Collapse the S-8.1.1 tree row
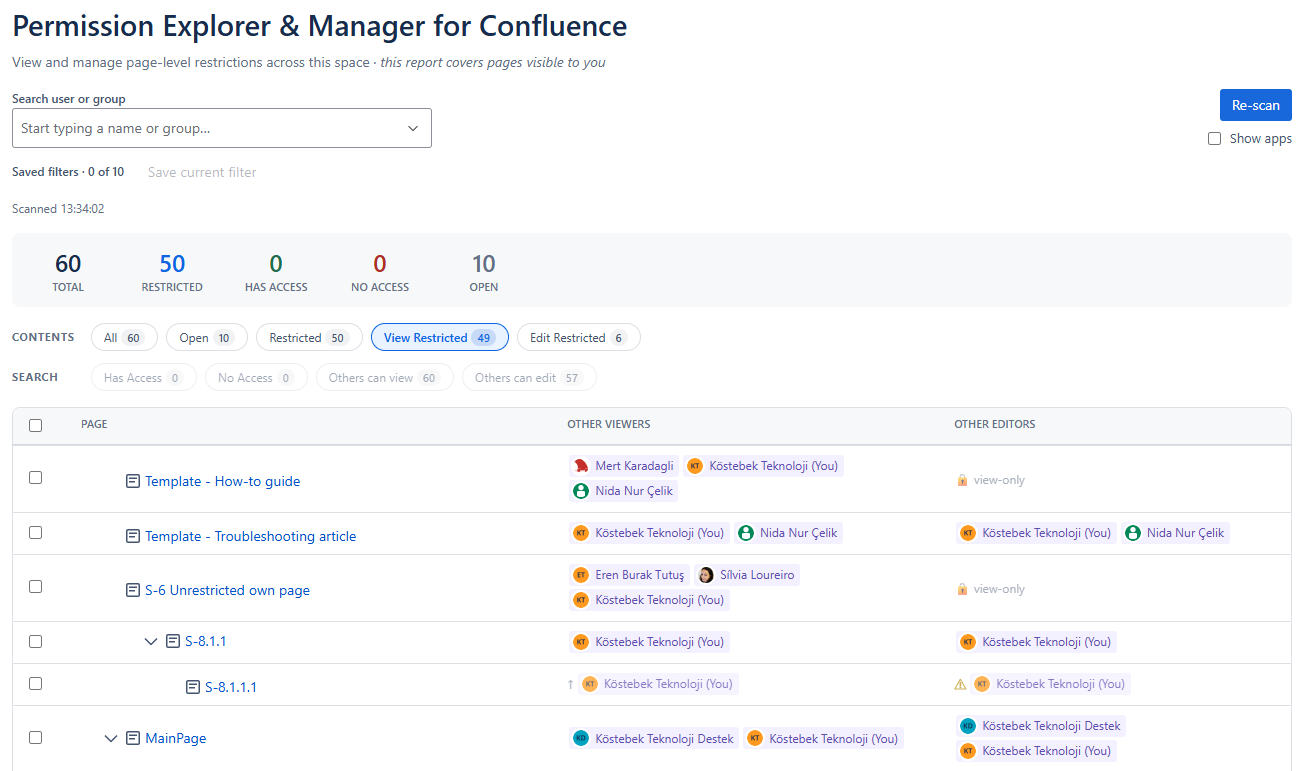Image resolution: width=1297 pixels, height=771 pixels. 152,641
